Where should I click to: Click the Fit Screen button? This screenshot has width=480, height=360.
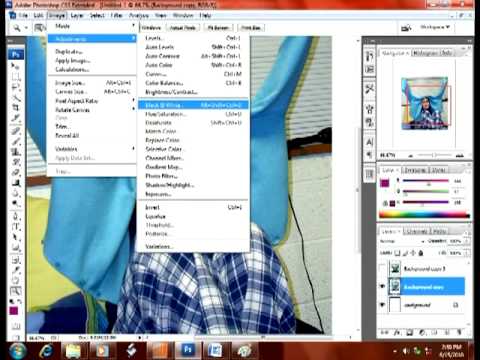coord(218,28)
